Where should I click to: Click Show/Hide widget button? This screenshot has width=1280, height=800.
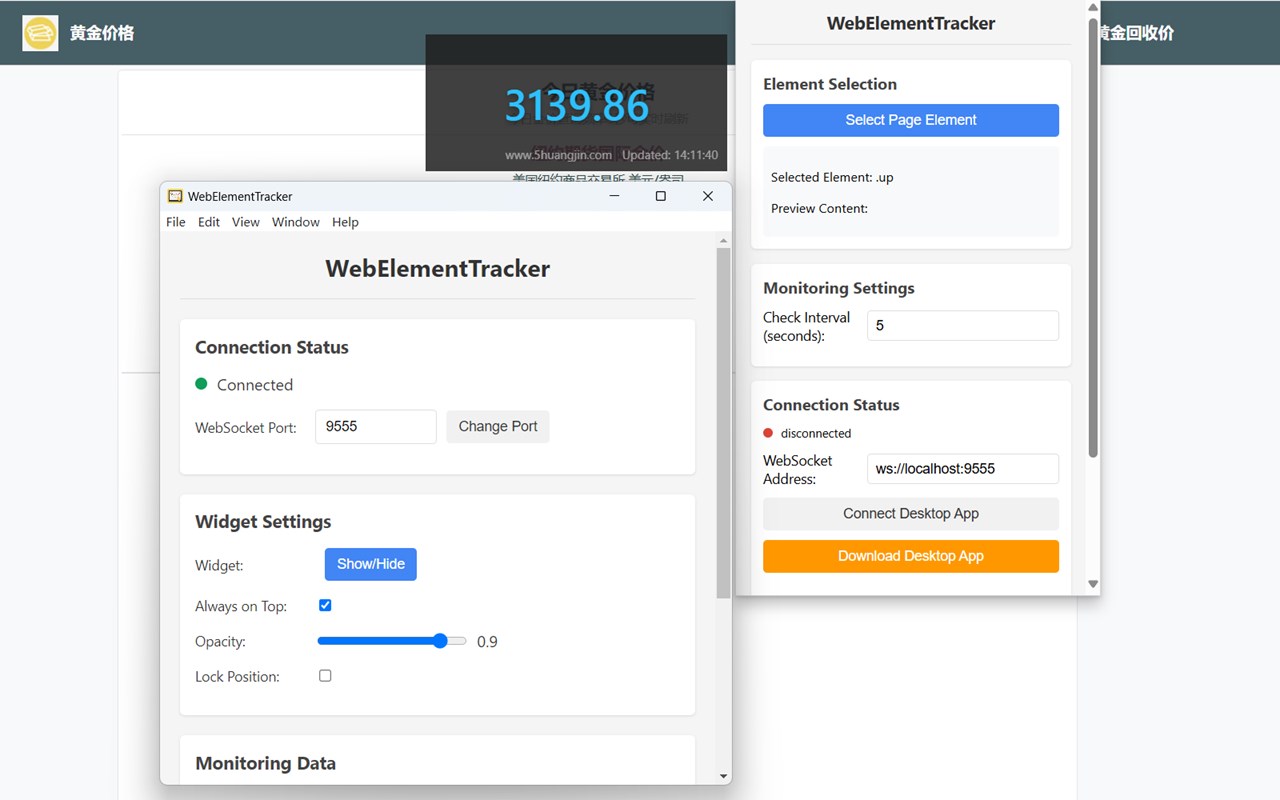[371, 564]
